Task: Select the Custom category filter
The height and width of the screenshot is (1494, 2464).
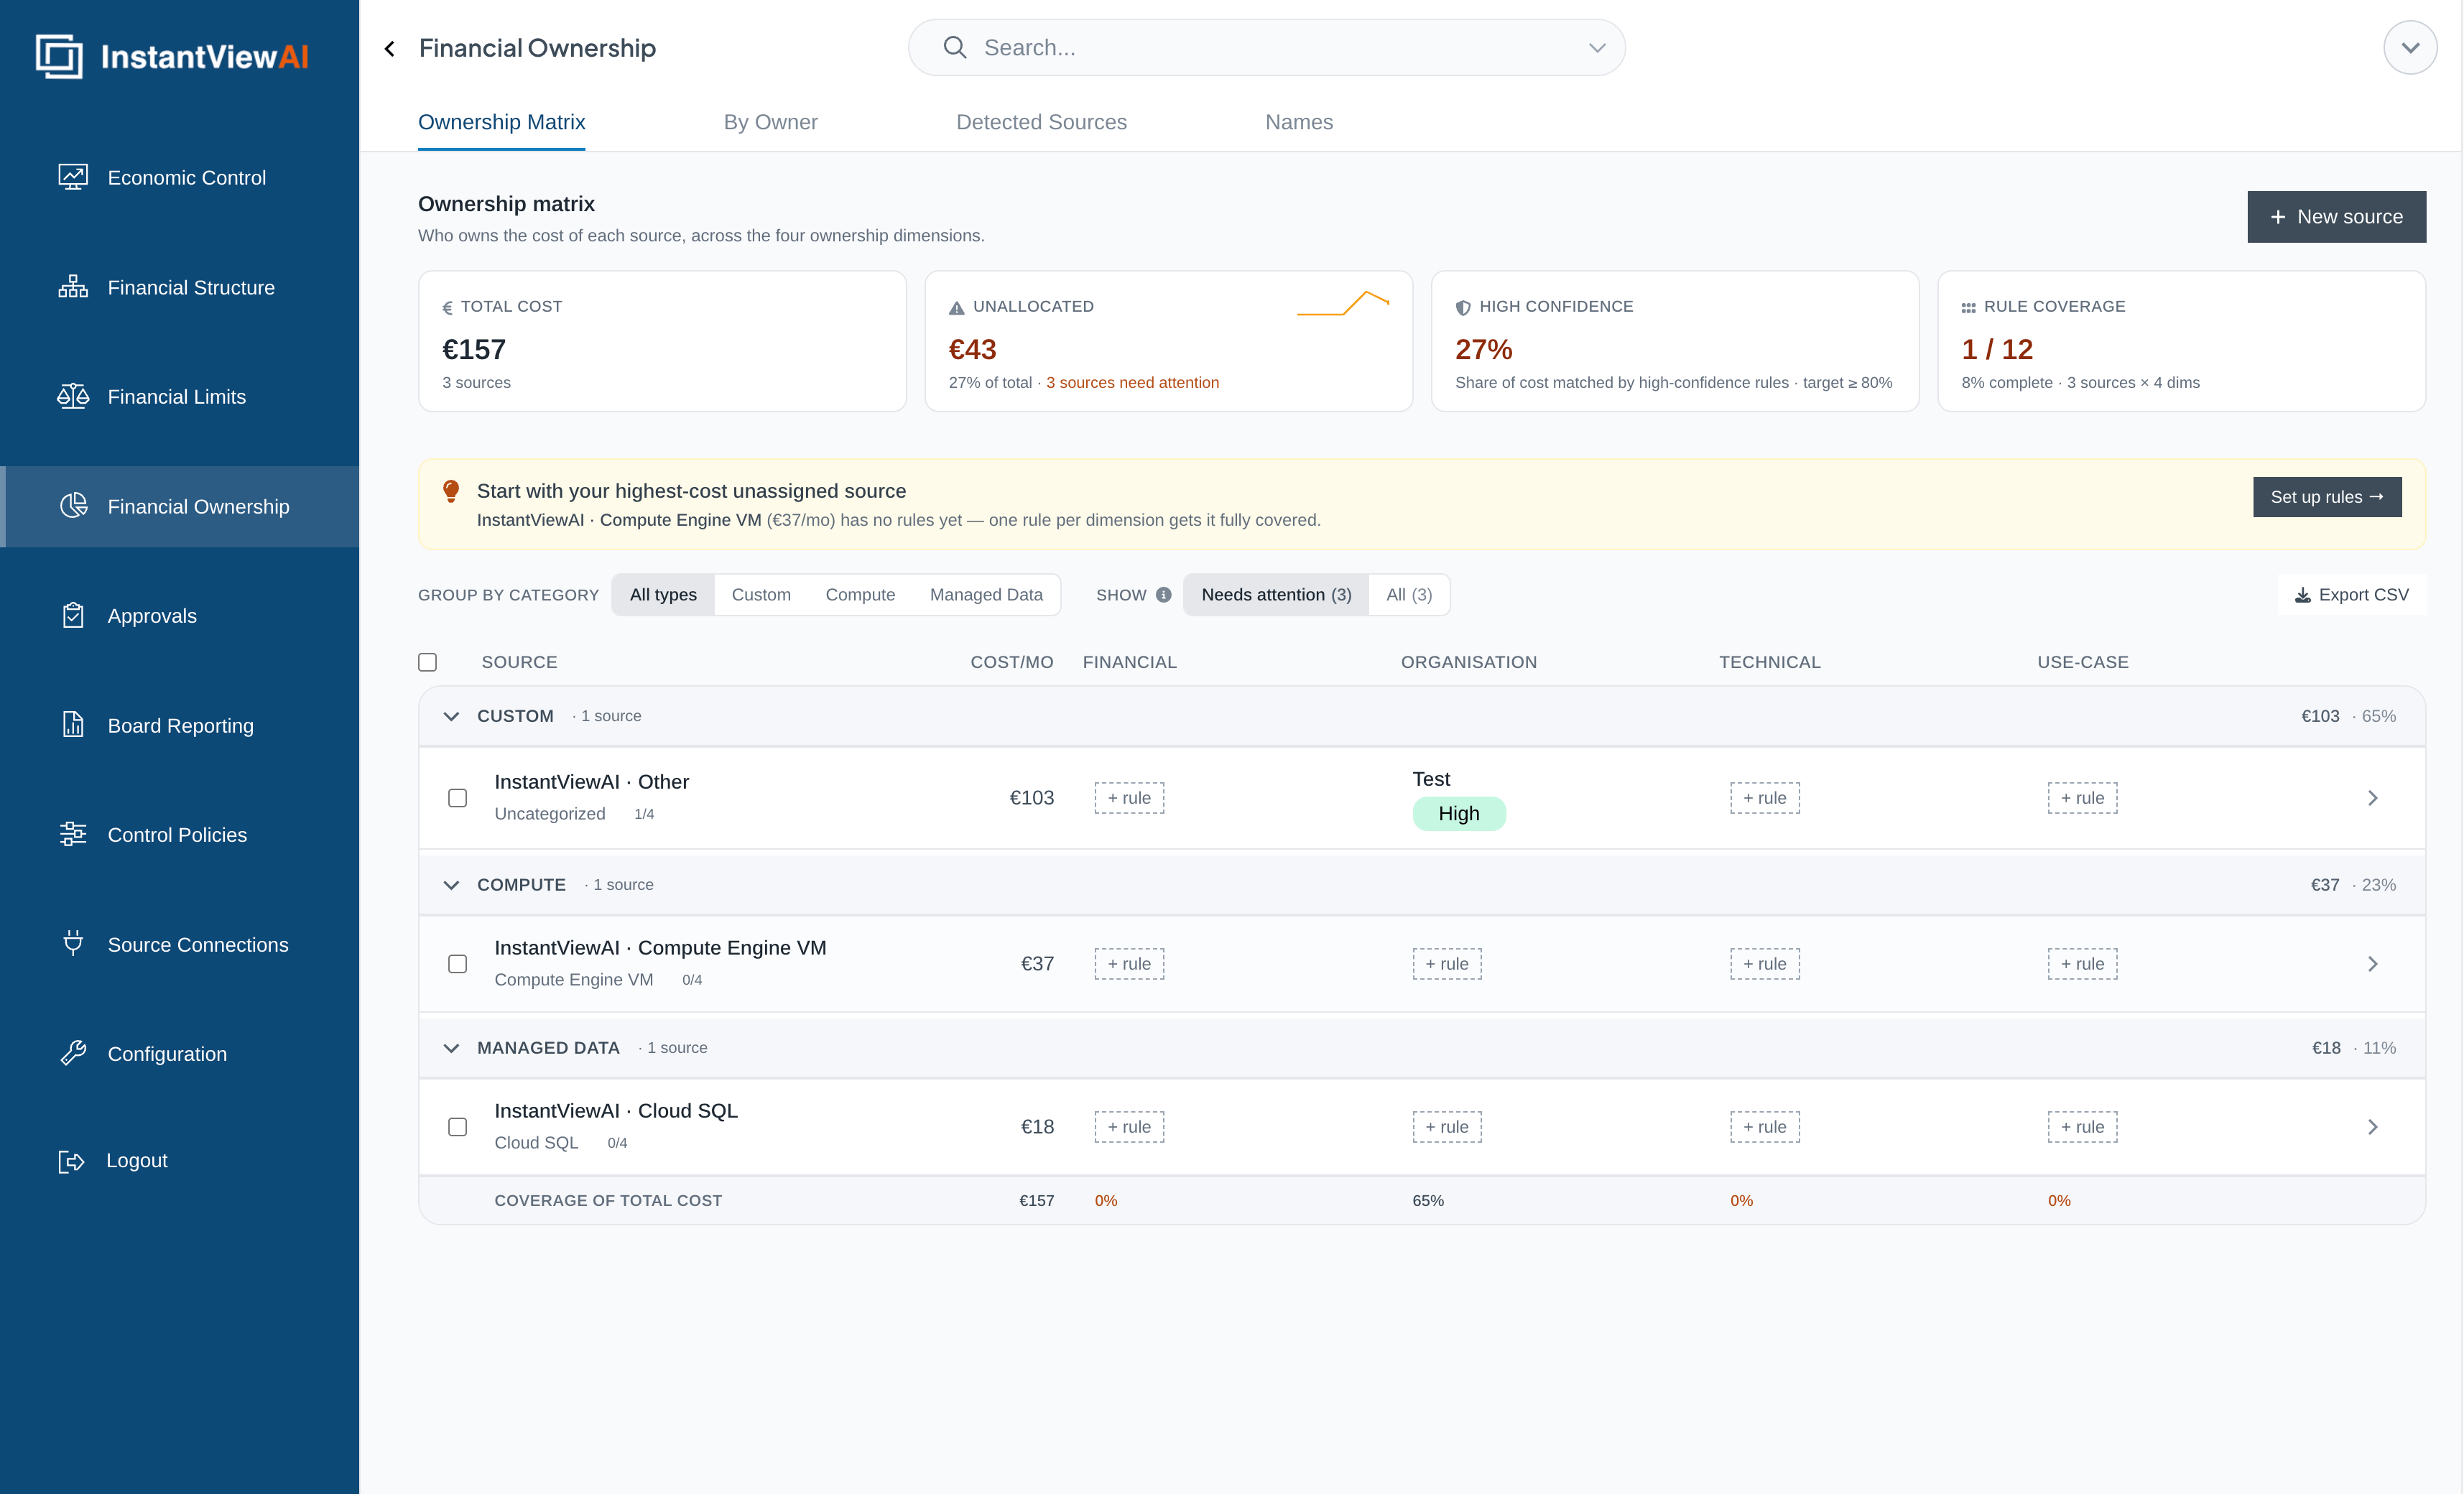Action: [761, 595]
